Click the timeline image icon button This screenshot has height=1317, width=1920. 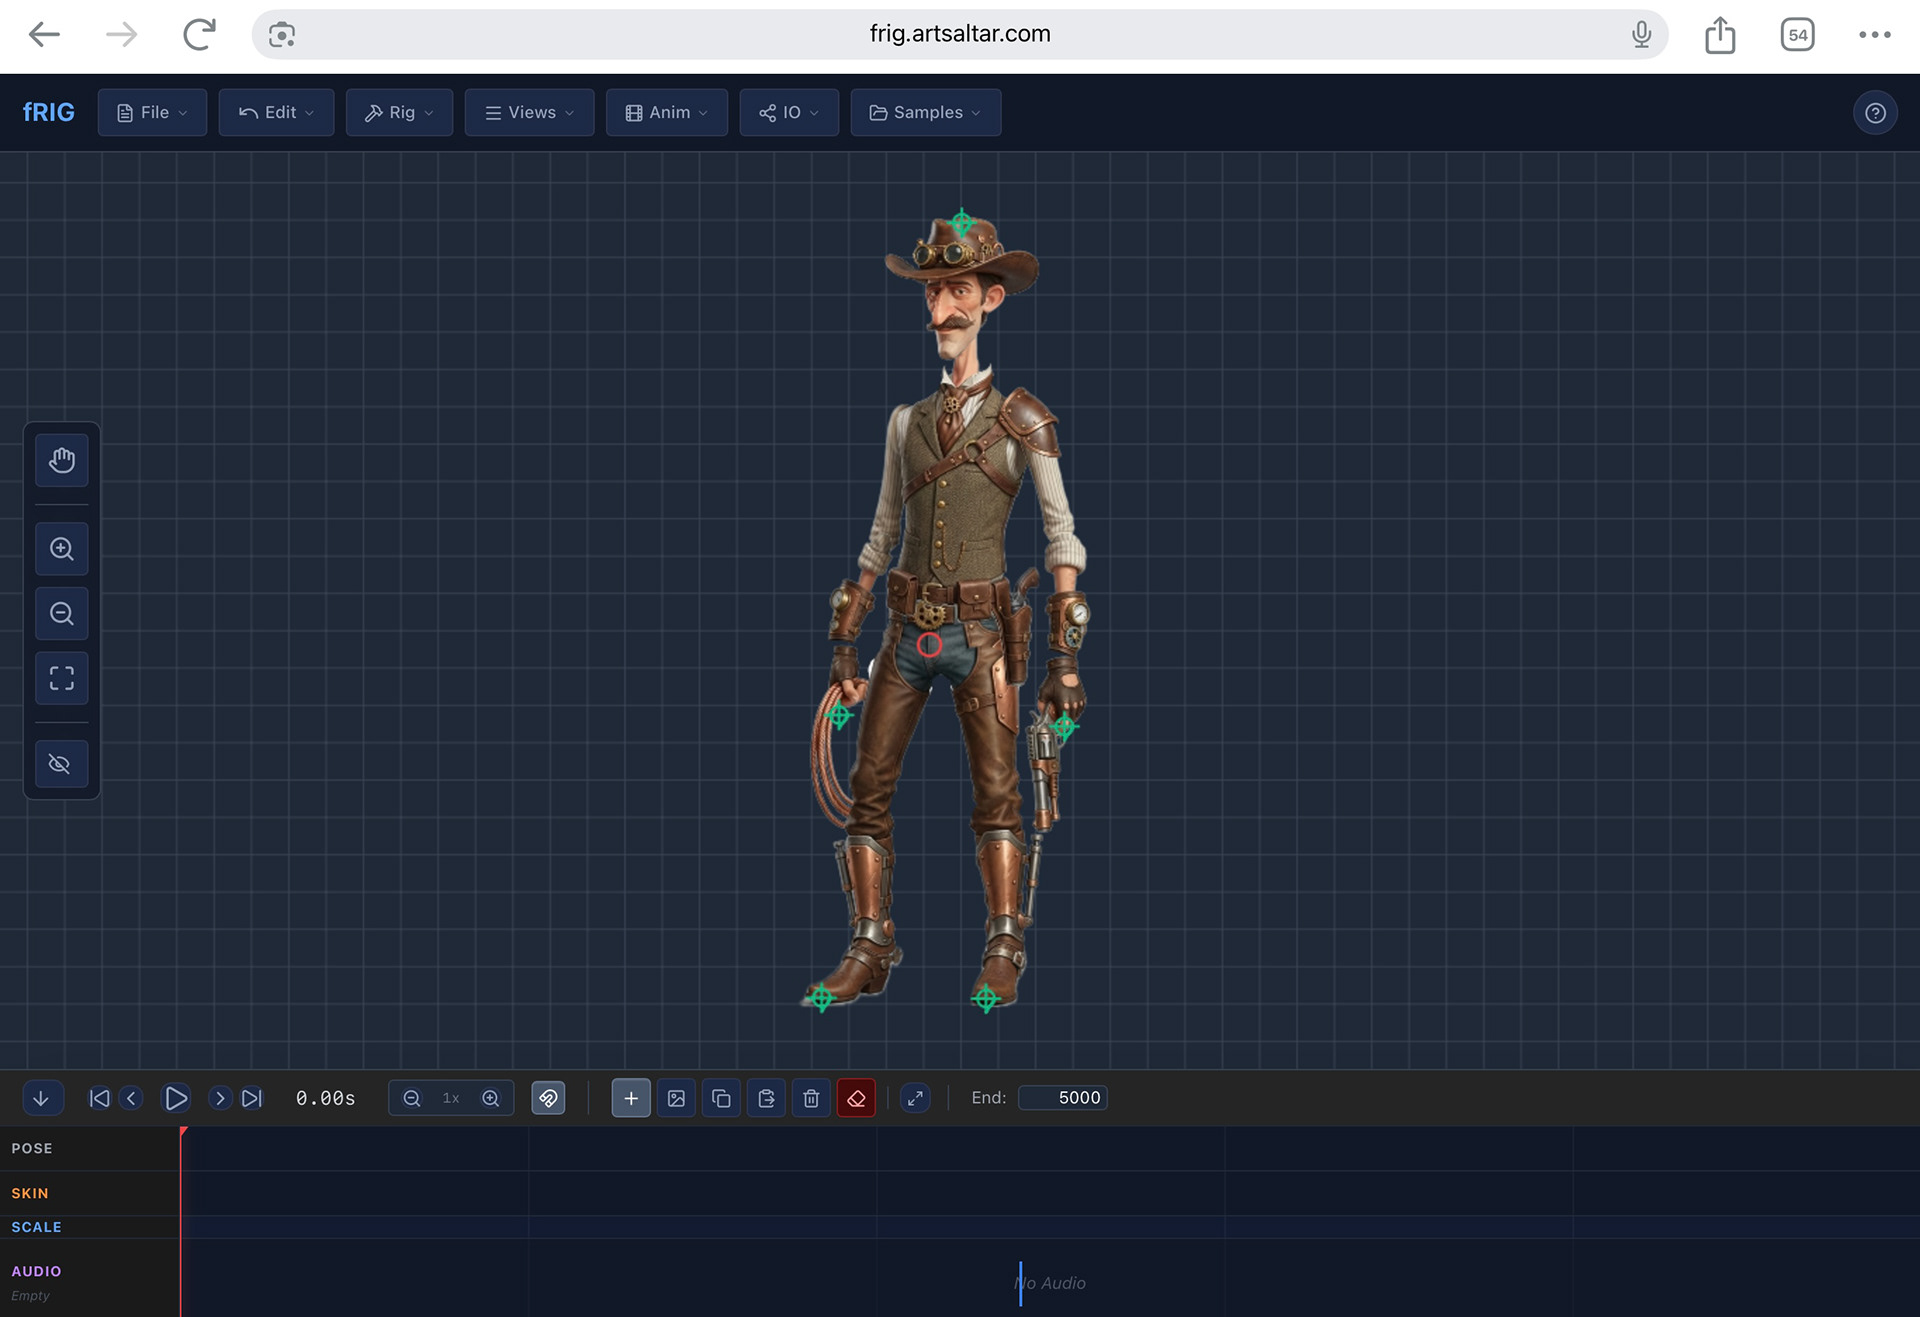coord(676,1098)
